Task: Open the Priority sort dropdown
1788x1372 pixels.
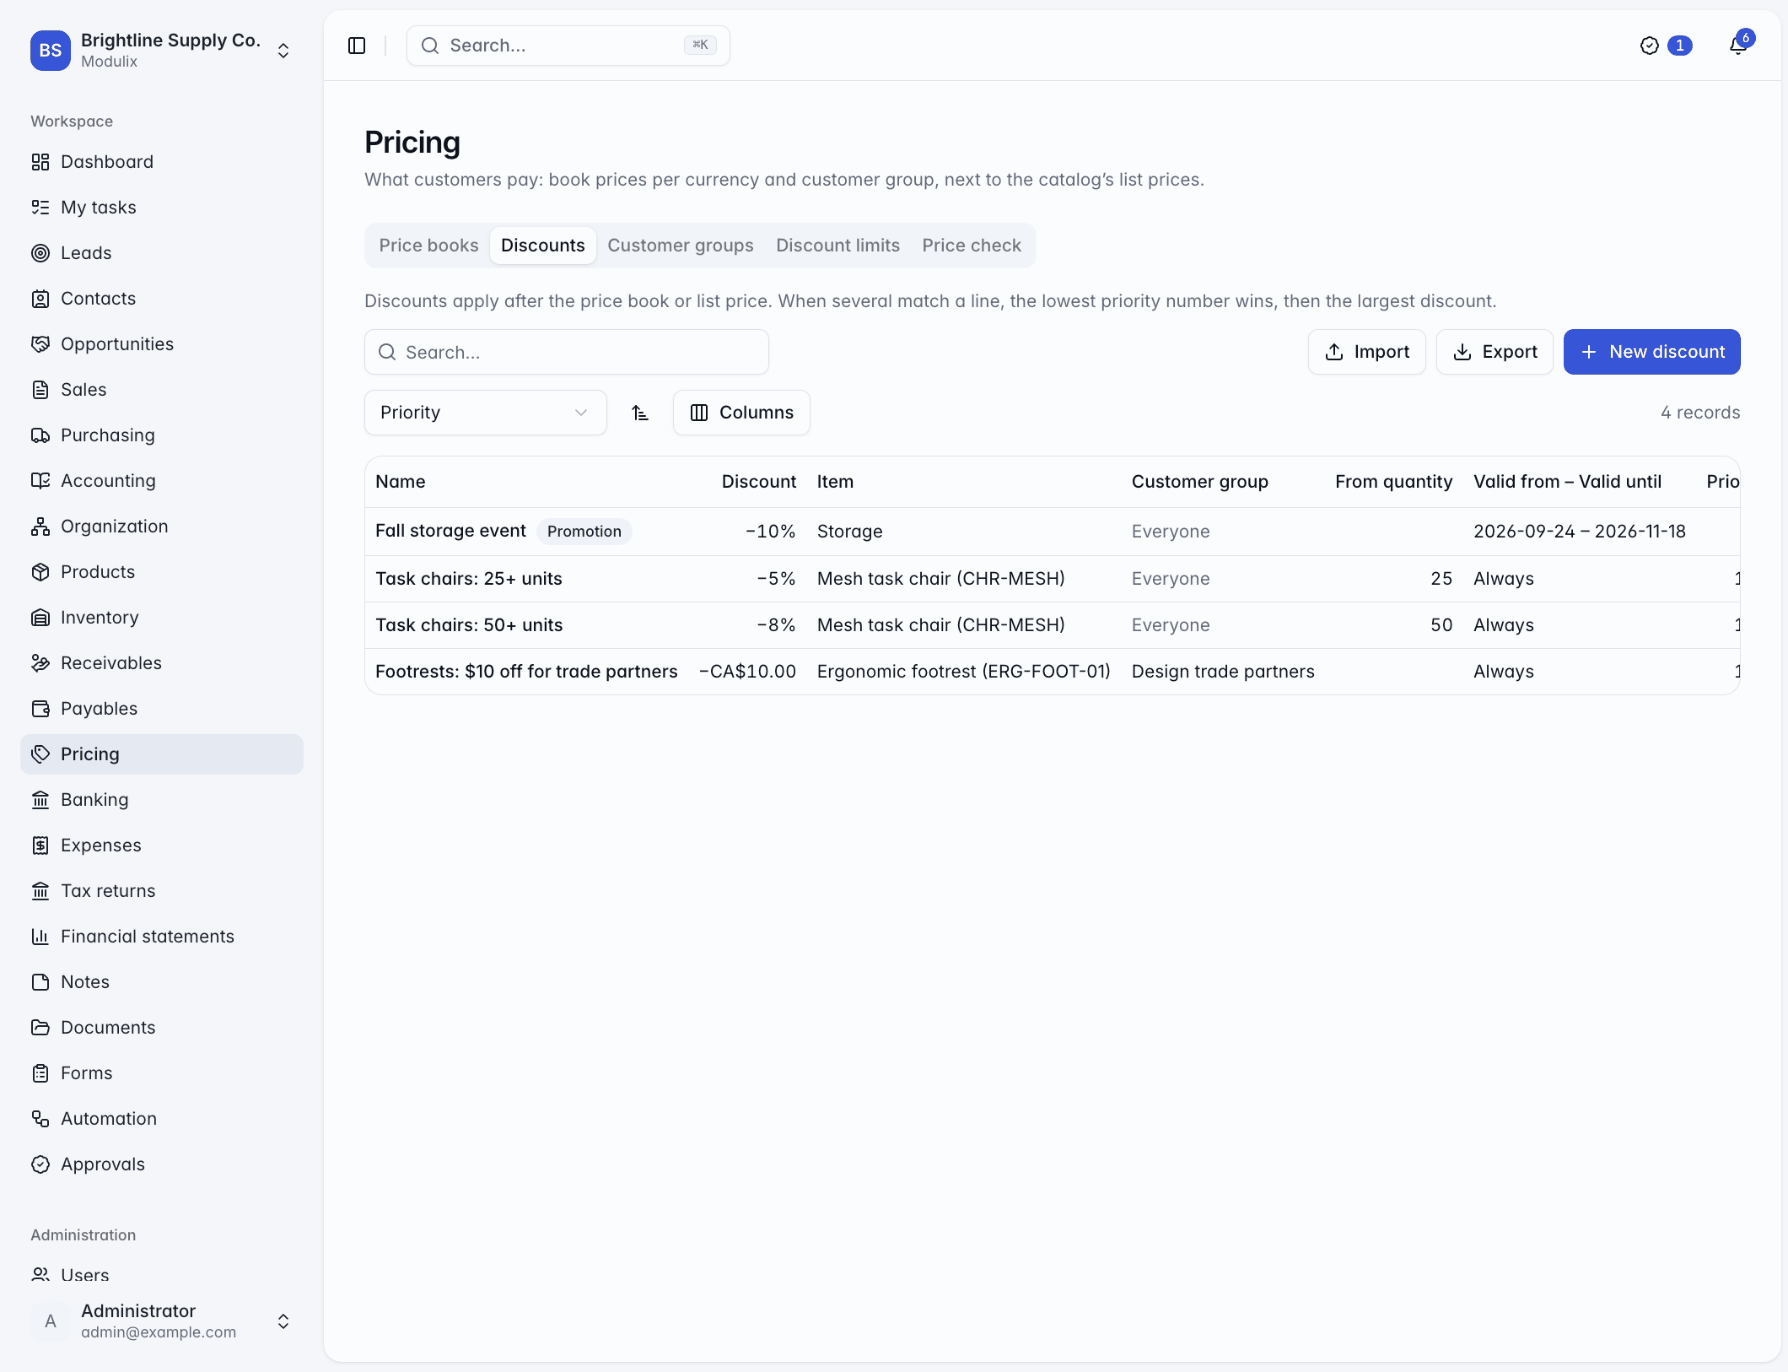Action: 485,413
